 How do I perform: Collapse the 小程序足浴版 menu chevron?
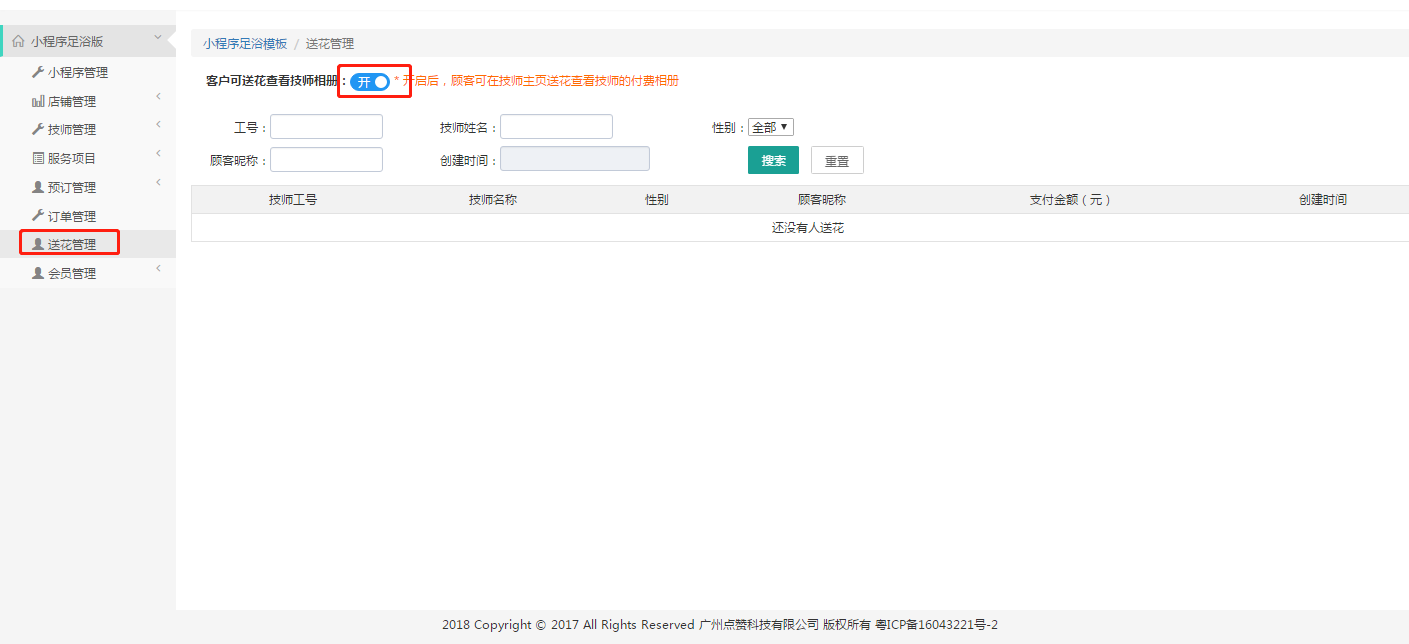pyautogui.click(x=157, y=38)
